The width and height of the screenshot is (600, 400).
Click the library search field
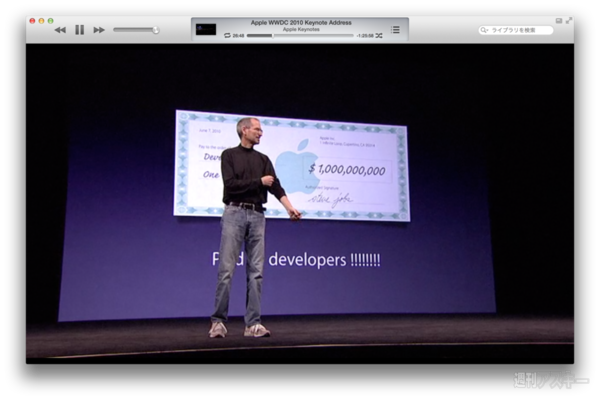click(516, 30)
